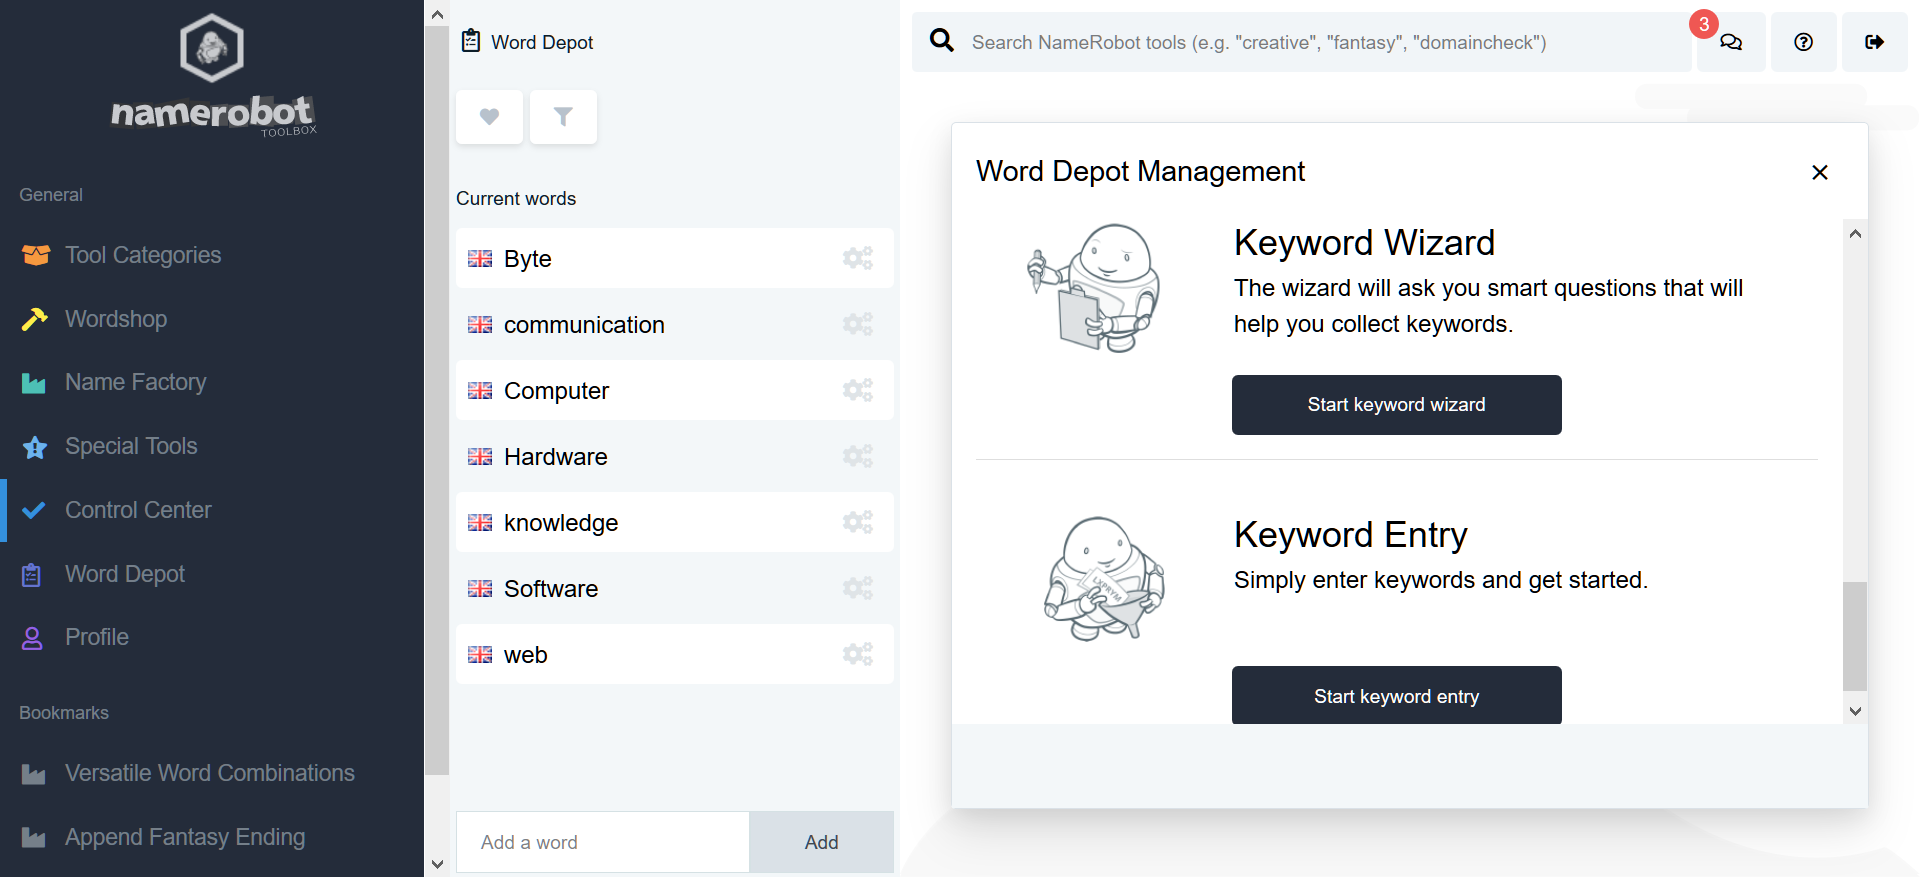Screen dimensions: 1920x877
Task: Close the Word Depot Management dialog
Action: (1820, 172)
